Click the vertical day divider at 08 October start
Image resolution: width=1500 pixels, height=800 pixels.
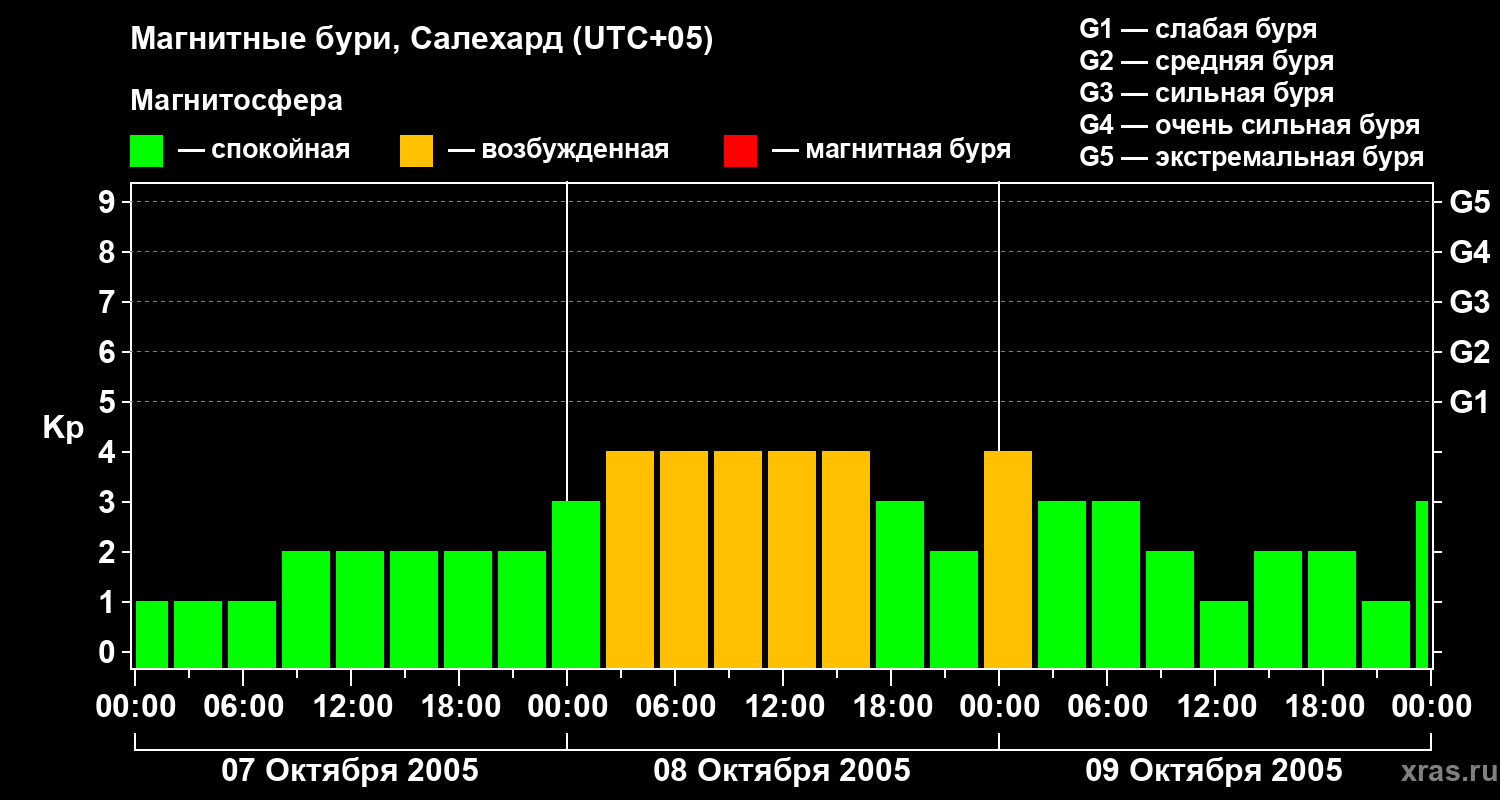click(567, 340)
